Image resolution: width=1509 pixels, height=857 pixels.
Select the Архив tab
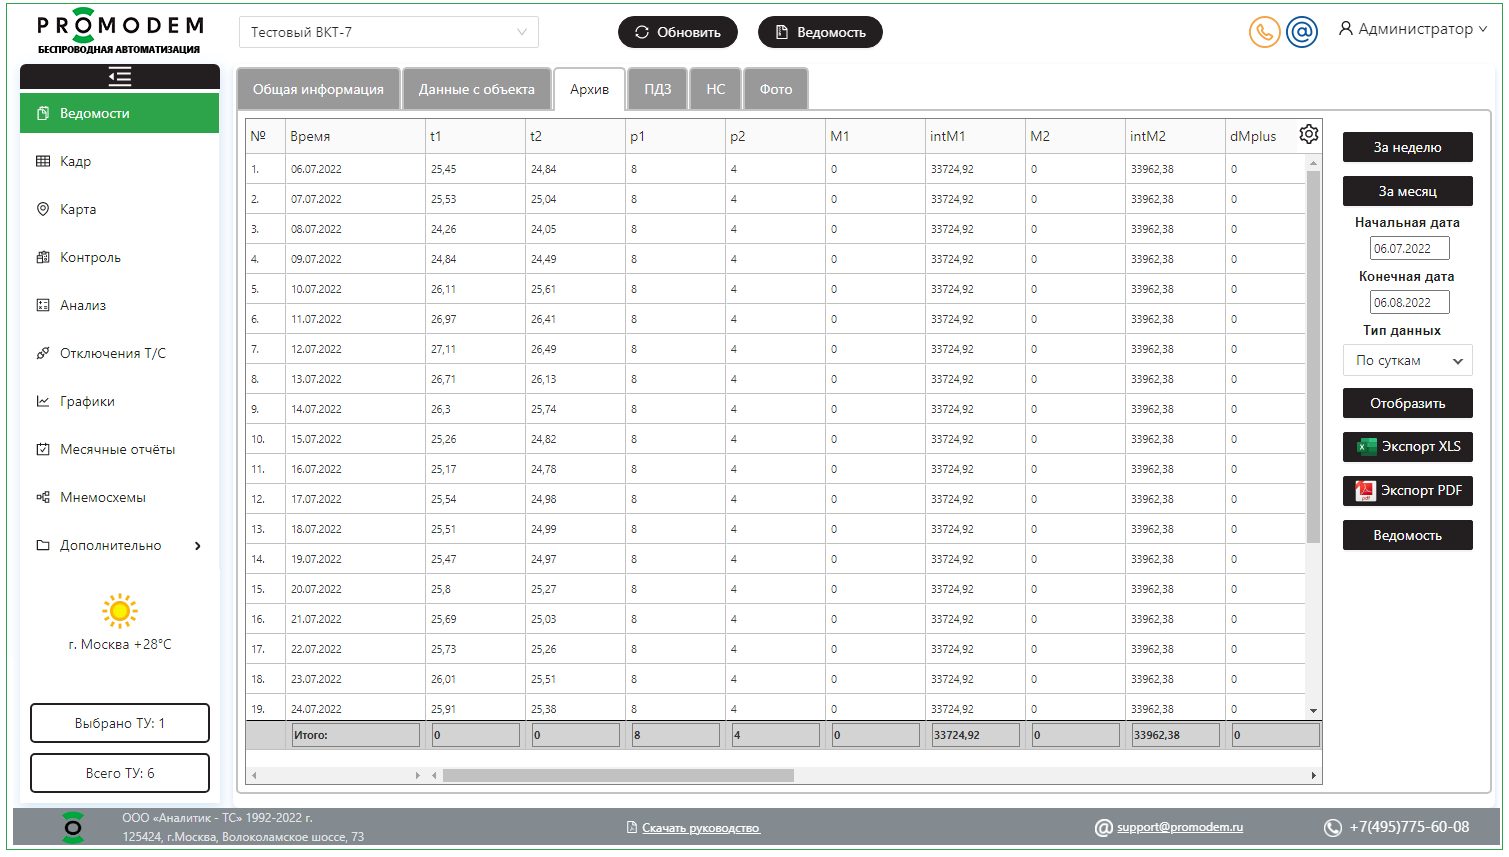point(590,89)
